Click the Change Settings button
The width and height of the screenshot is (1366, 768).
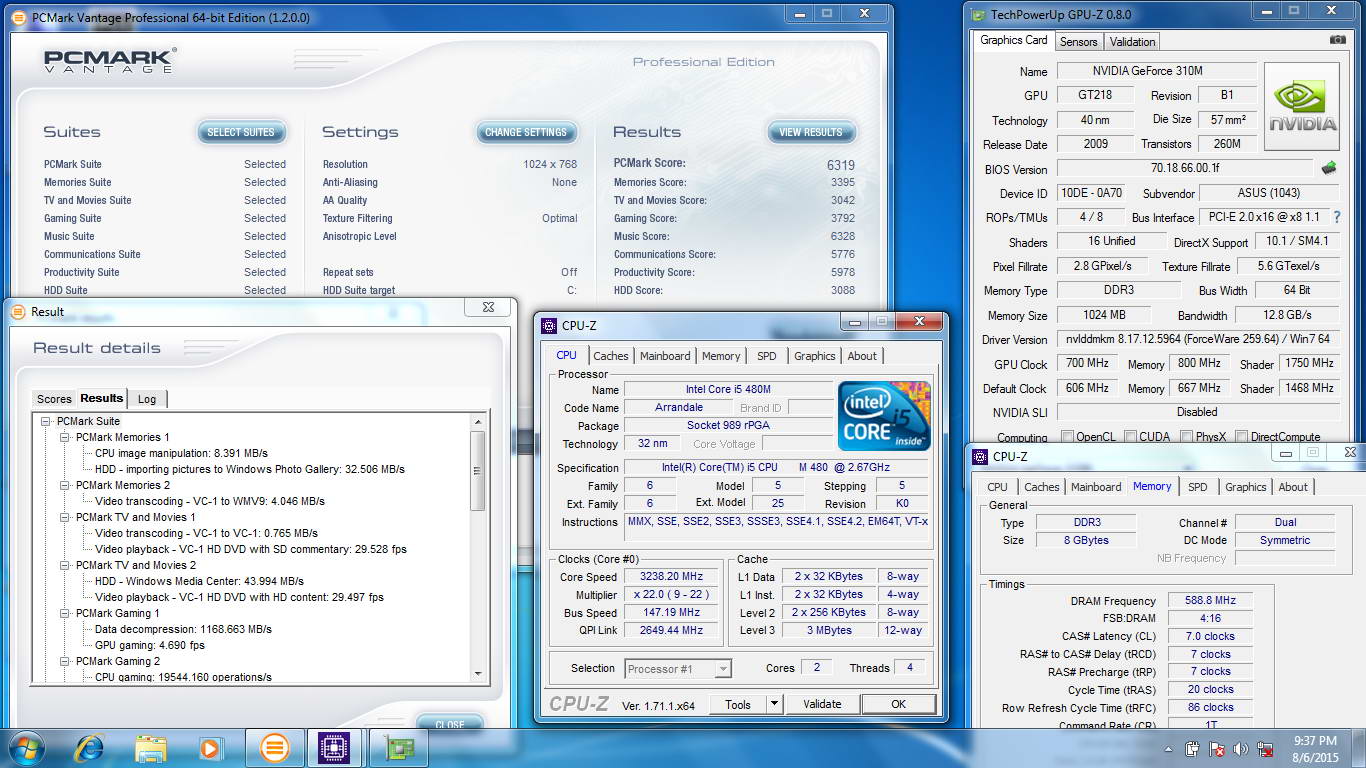coord(526,132)
